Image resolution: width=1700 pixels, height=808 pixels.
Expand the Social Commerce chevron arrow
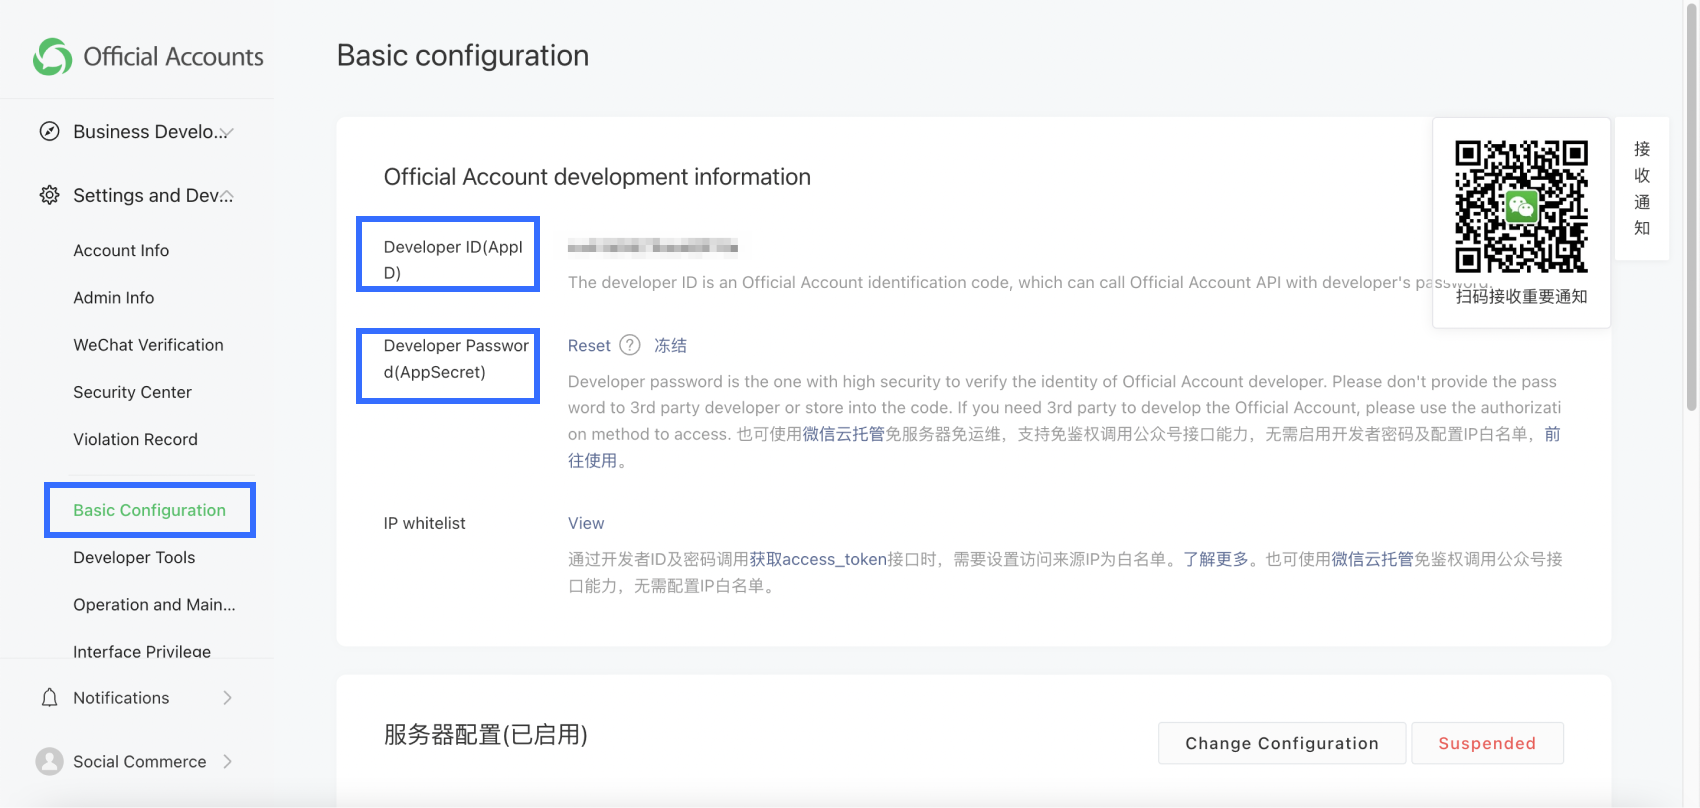pos(227,761)
